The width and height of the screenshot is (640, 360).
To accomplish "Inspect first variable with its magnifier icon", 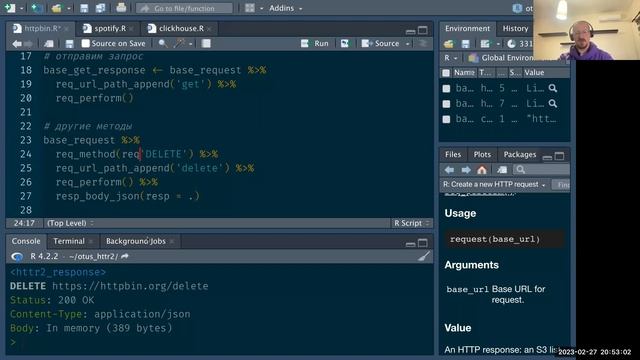I will click(553, 88).
